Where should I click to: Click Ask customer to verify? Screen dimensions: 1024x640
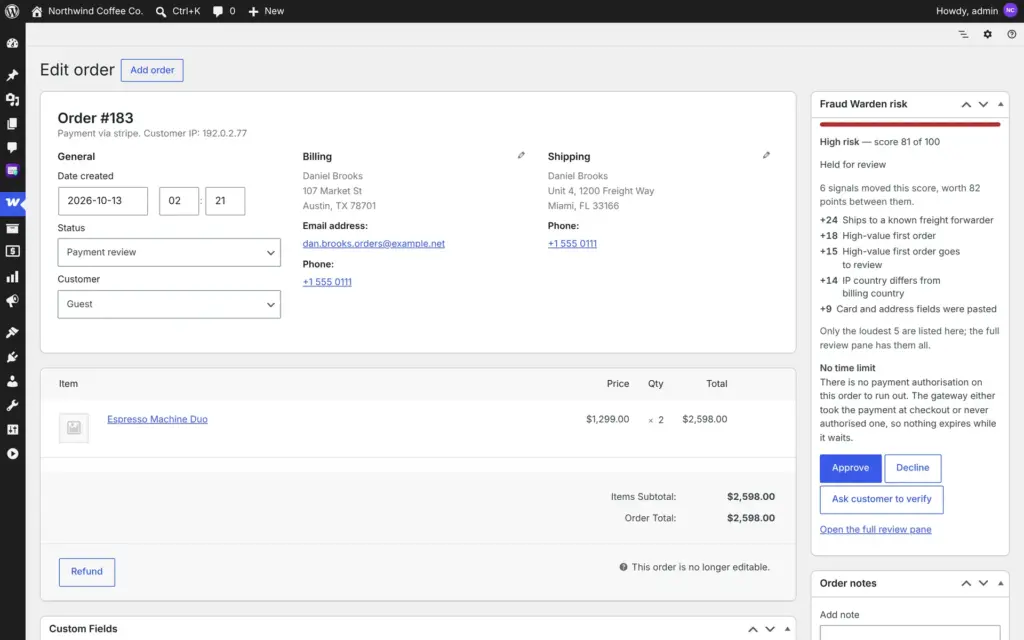pos(881,500)
